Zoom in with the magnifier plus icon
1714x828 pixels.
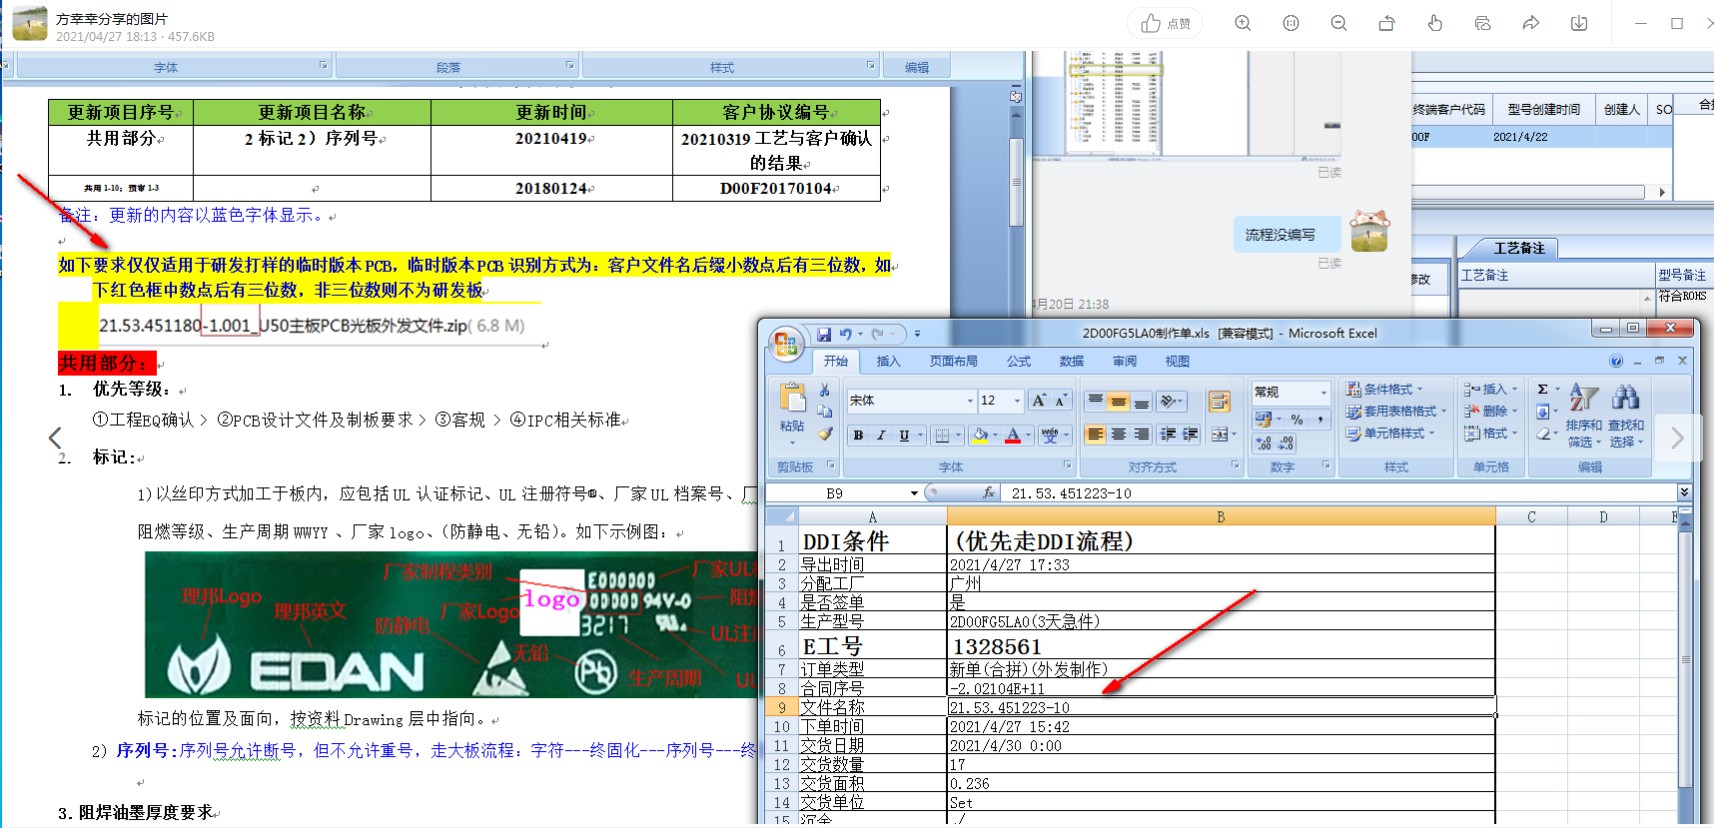(1243, 23)
